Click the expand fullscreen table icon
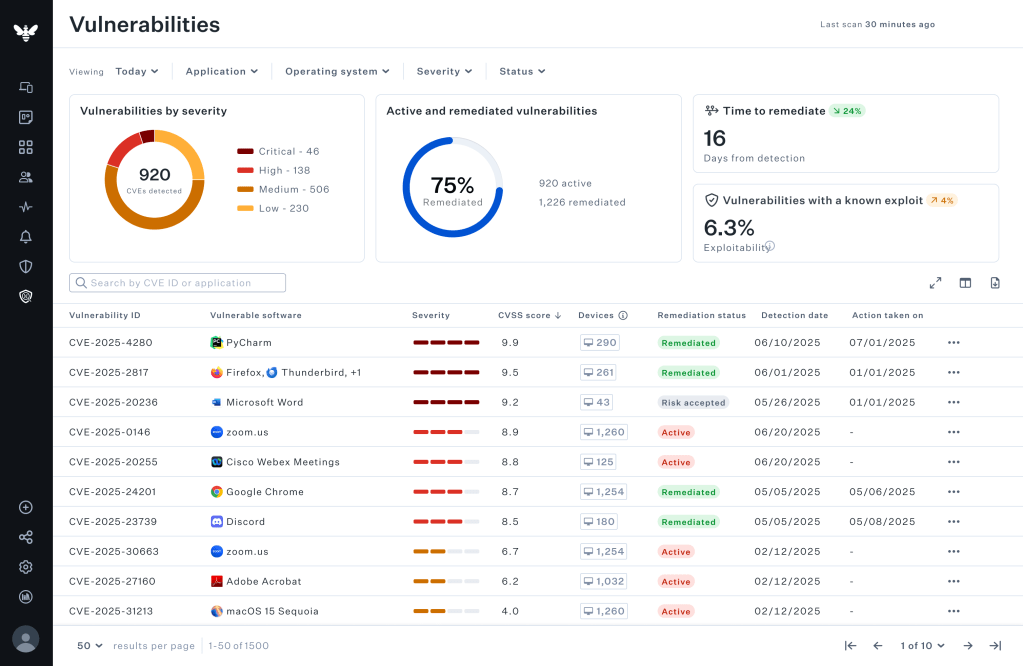 935,283
